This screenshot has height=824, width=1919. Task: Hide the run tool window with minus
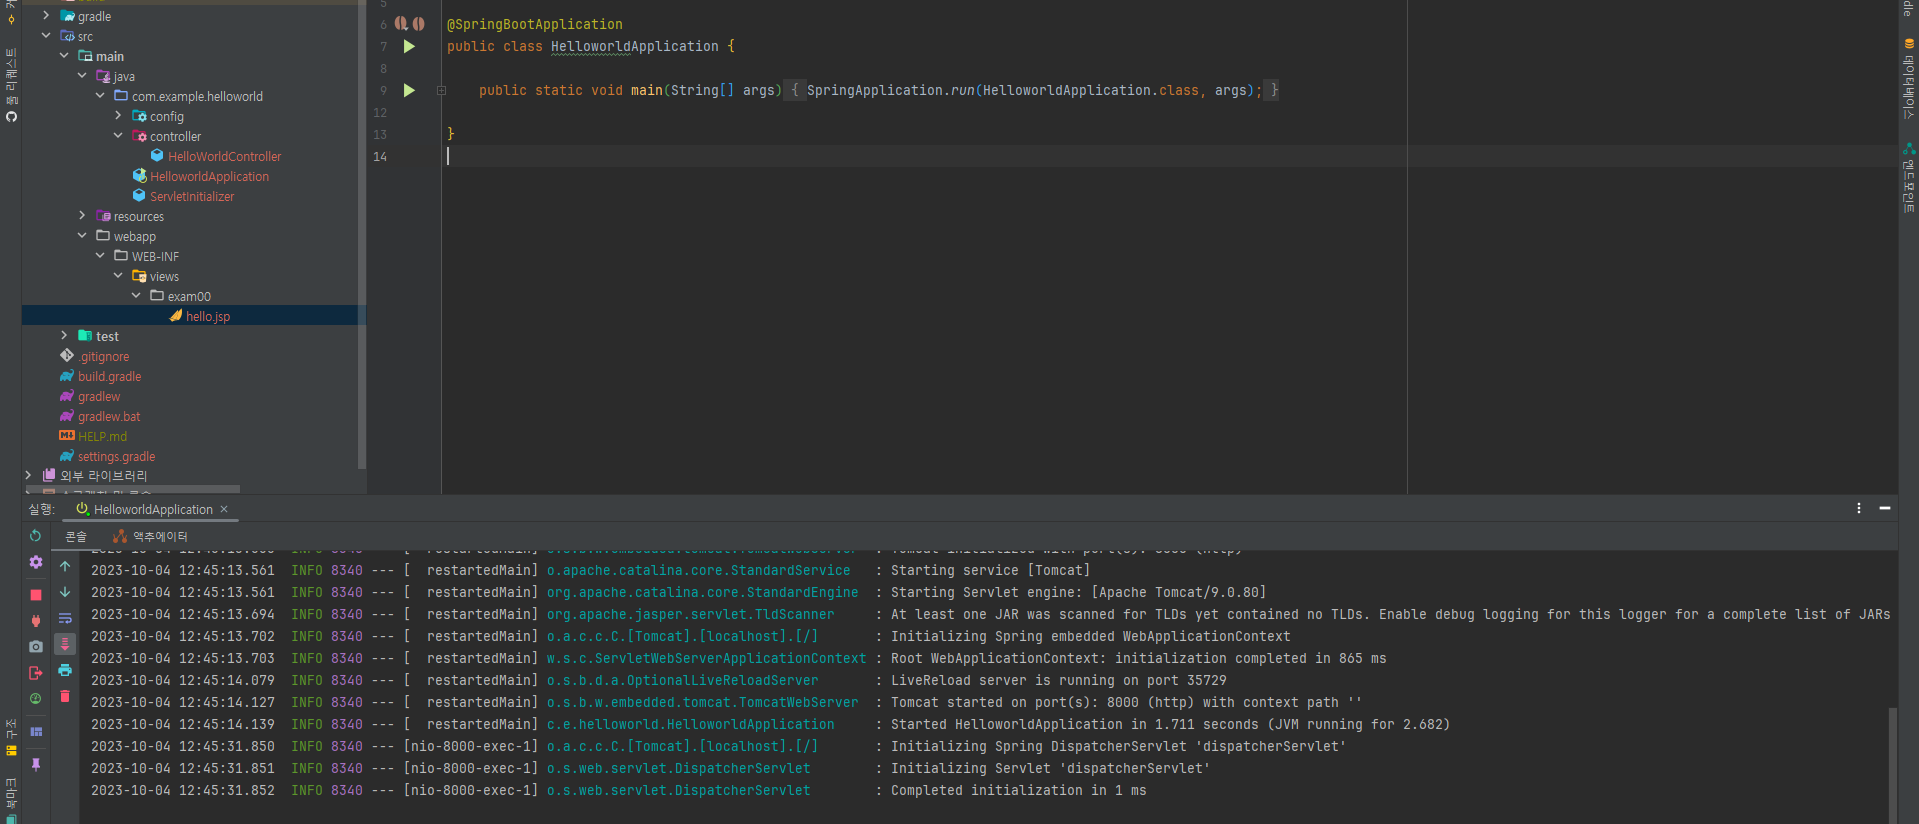[x=1885, y=509]
